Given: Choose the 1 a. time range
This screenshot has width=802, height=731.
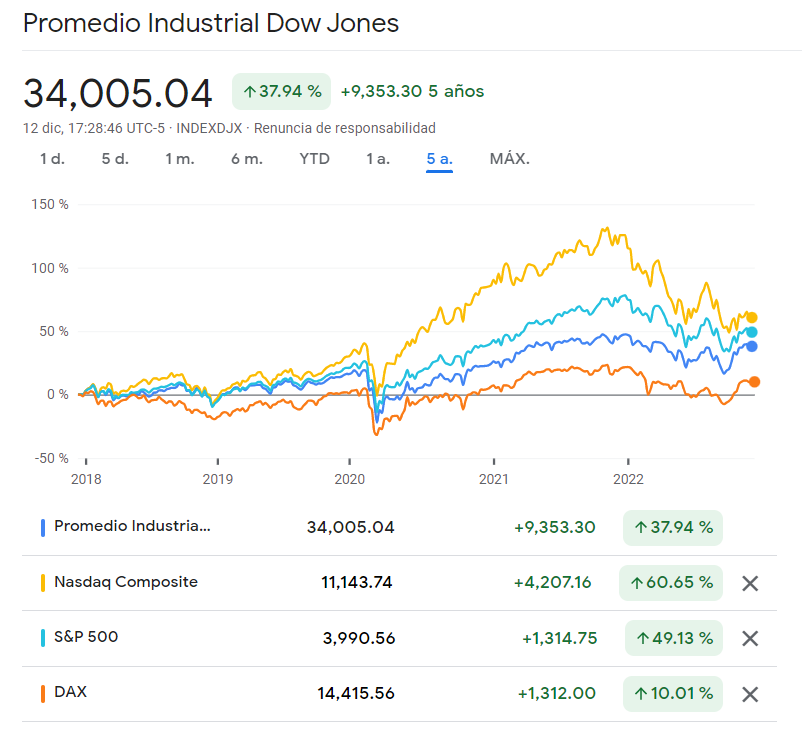Looking at the screenshot, I should point(378,159).
